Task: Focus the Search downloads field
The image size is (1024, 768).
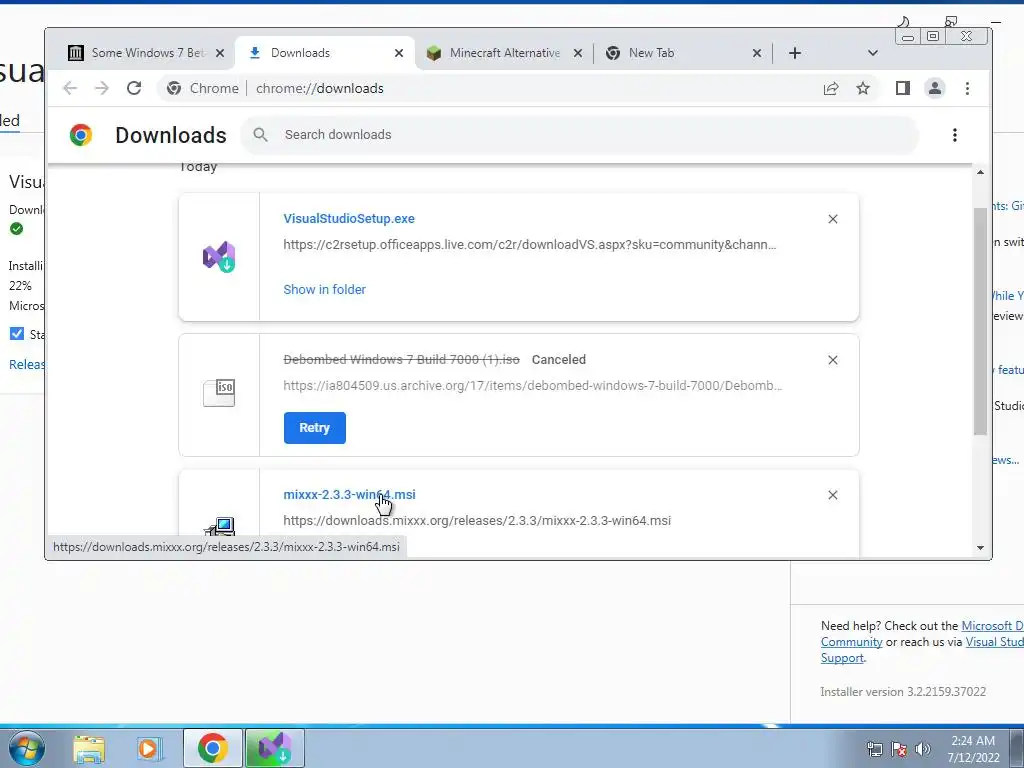Action: 580,135
